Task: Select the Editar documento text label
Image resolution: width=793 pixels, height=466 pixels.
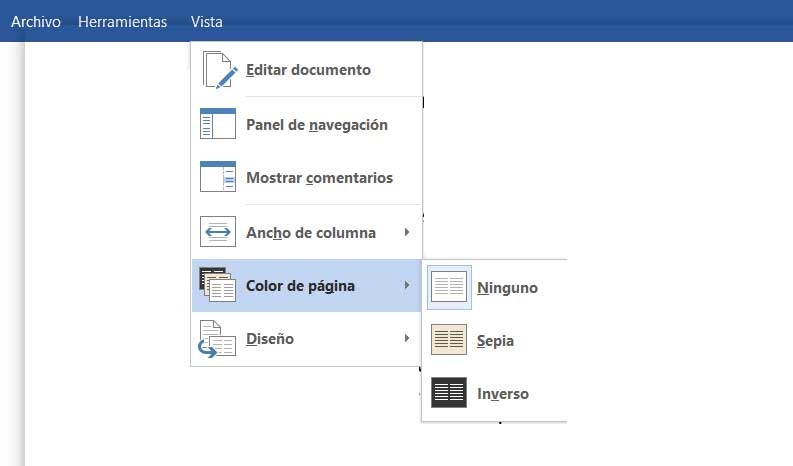Action: click(308, 70)
